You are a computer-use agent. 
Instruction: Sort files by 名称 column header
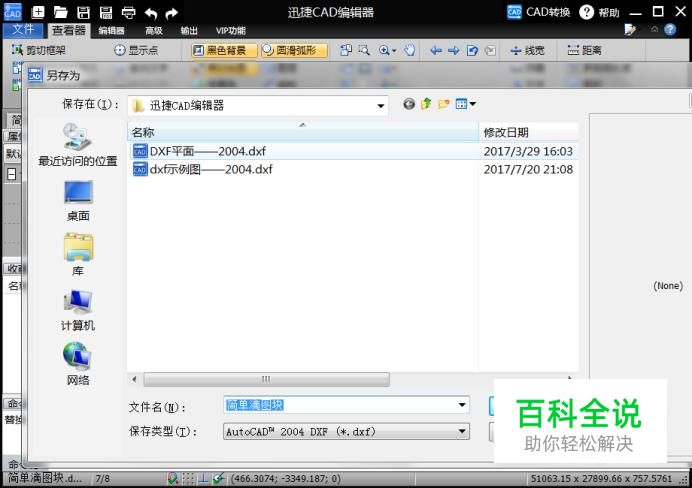pyautogui.click(x=303, y=132)
